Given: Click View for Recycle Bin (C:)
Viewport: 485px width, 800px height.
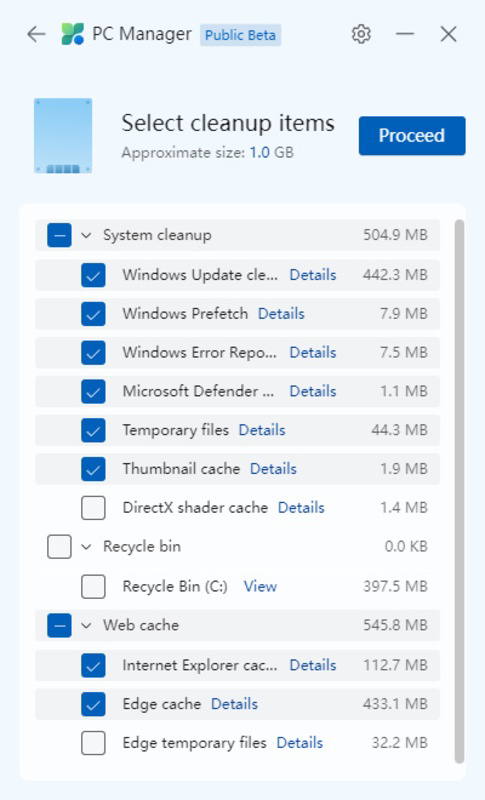Looking at the screenshot, I should click(261, 586).
